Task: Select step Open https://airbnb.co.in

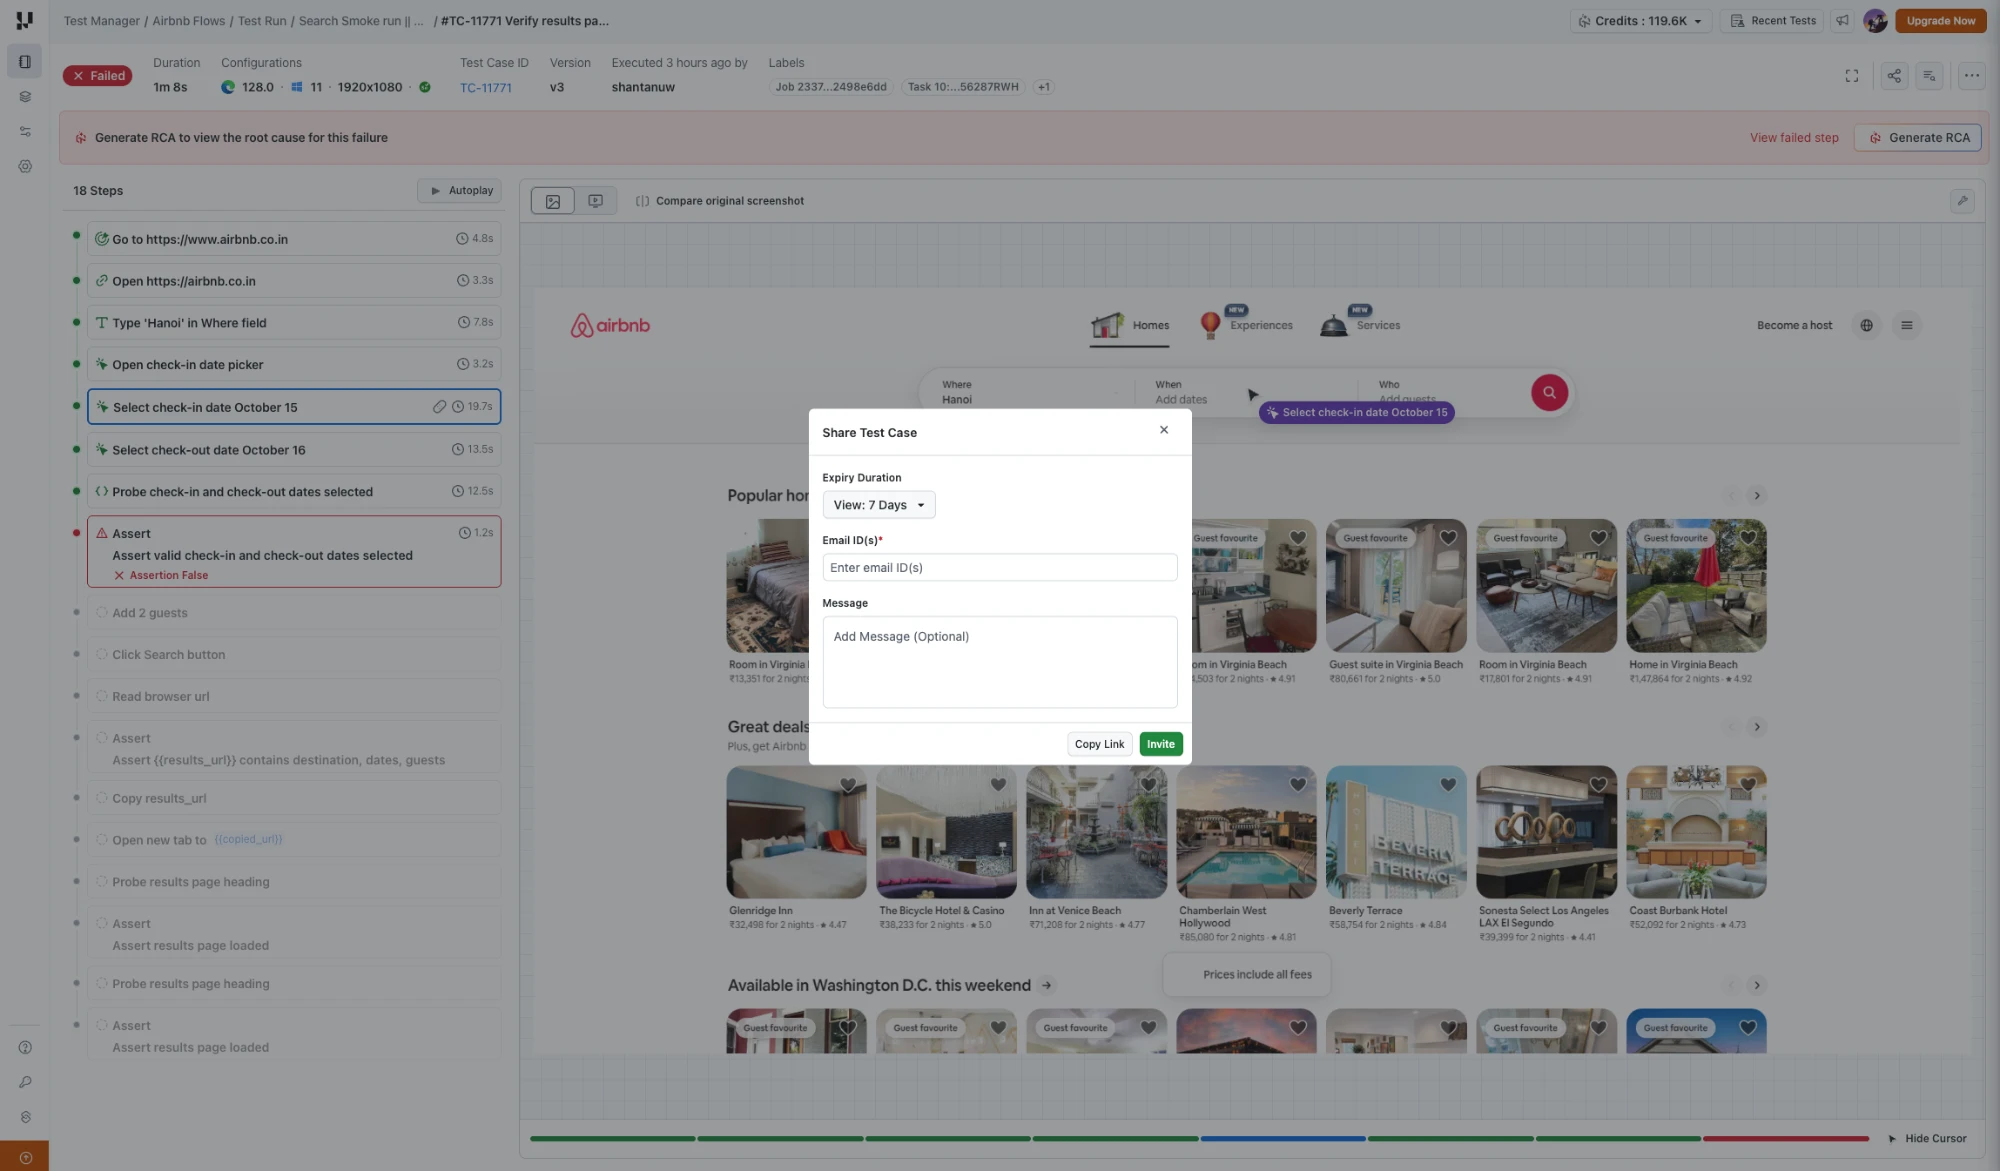Action: pyautogui.click(x=294, y=281)
